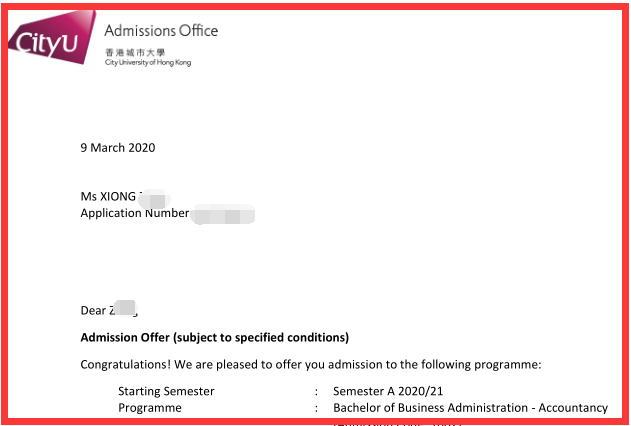Click the Starting Semester label

[166, 391]
